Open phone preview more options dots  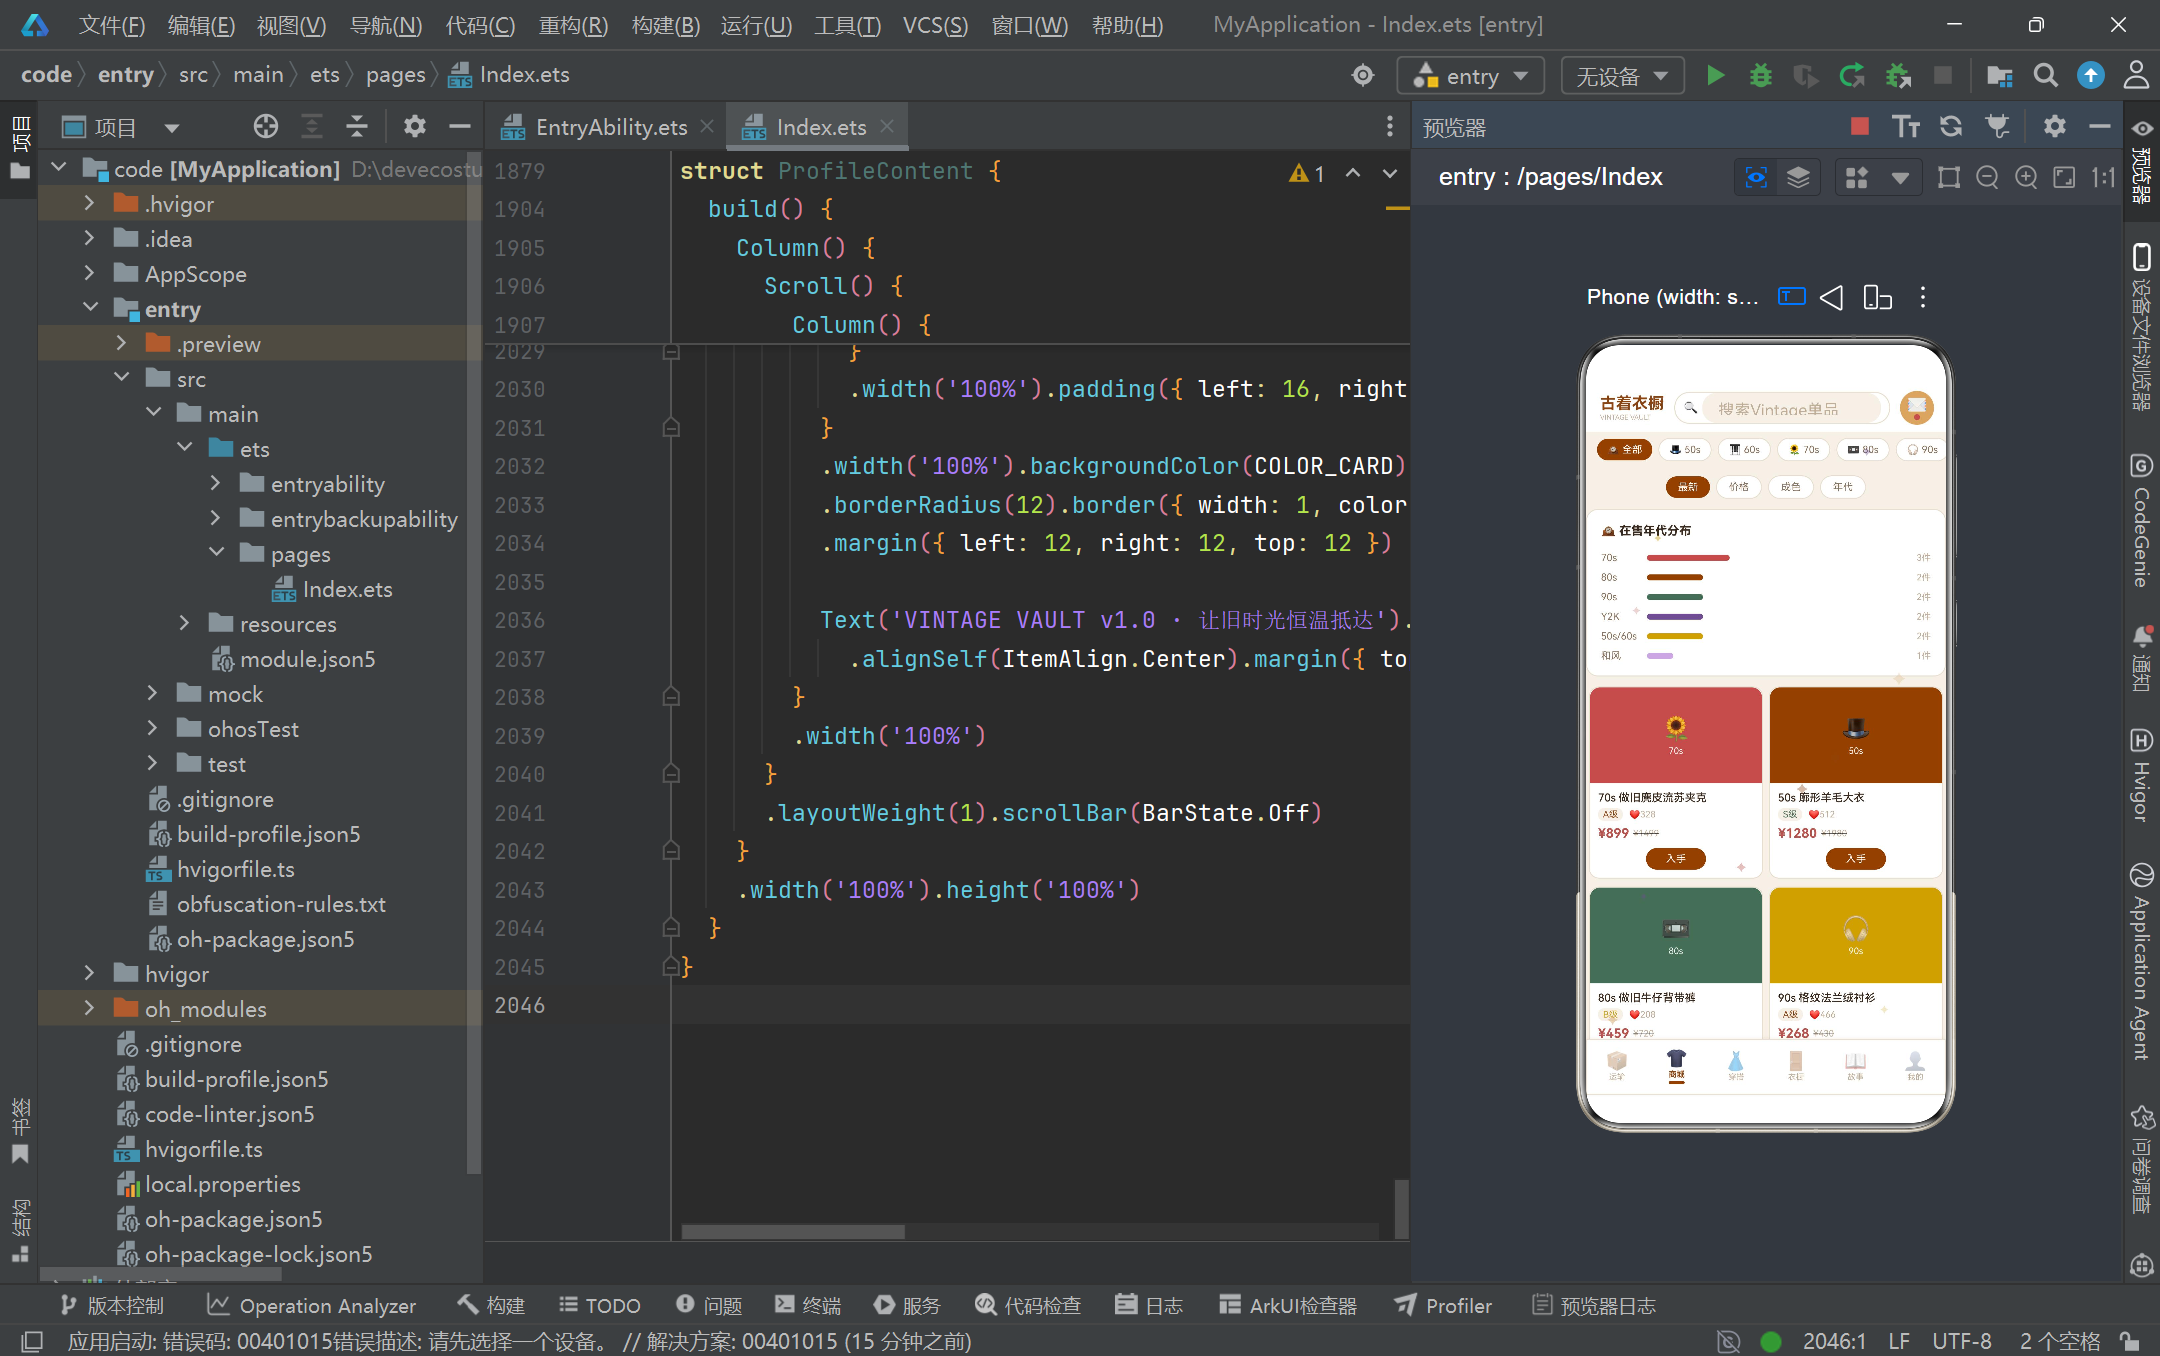point(1922,297)
